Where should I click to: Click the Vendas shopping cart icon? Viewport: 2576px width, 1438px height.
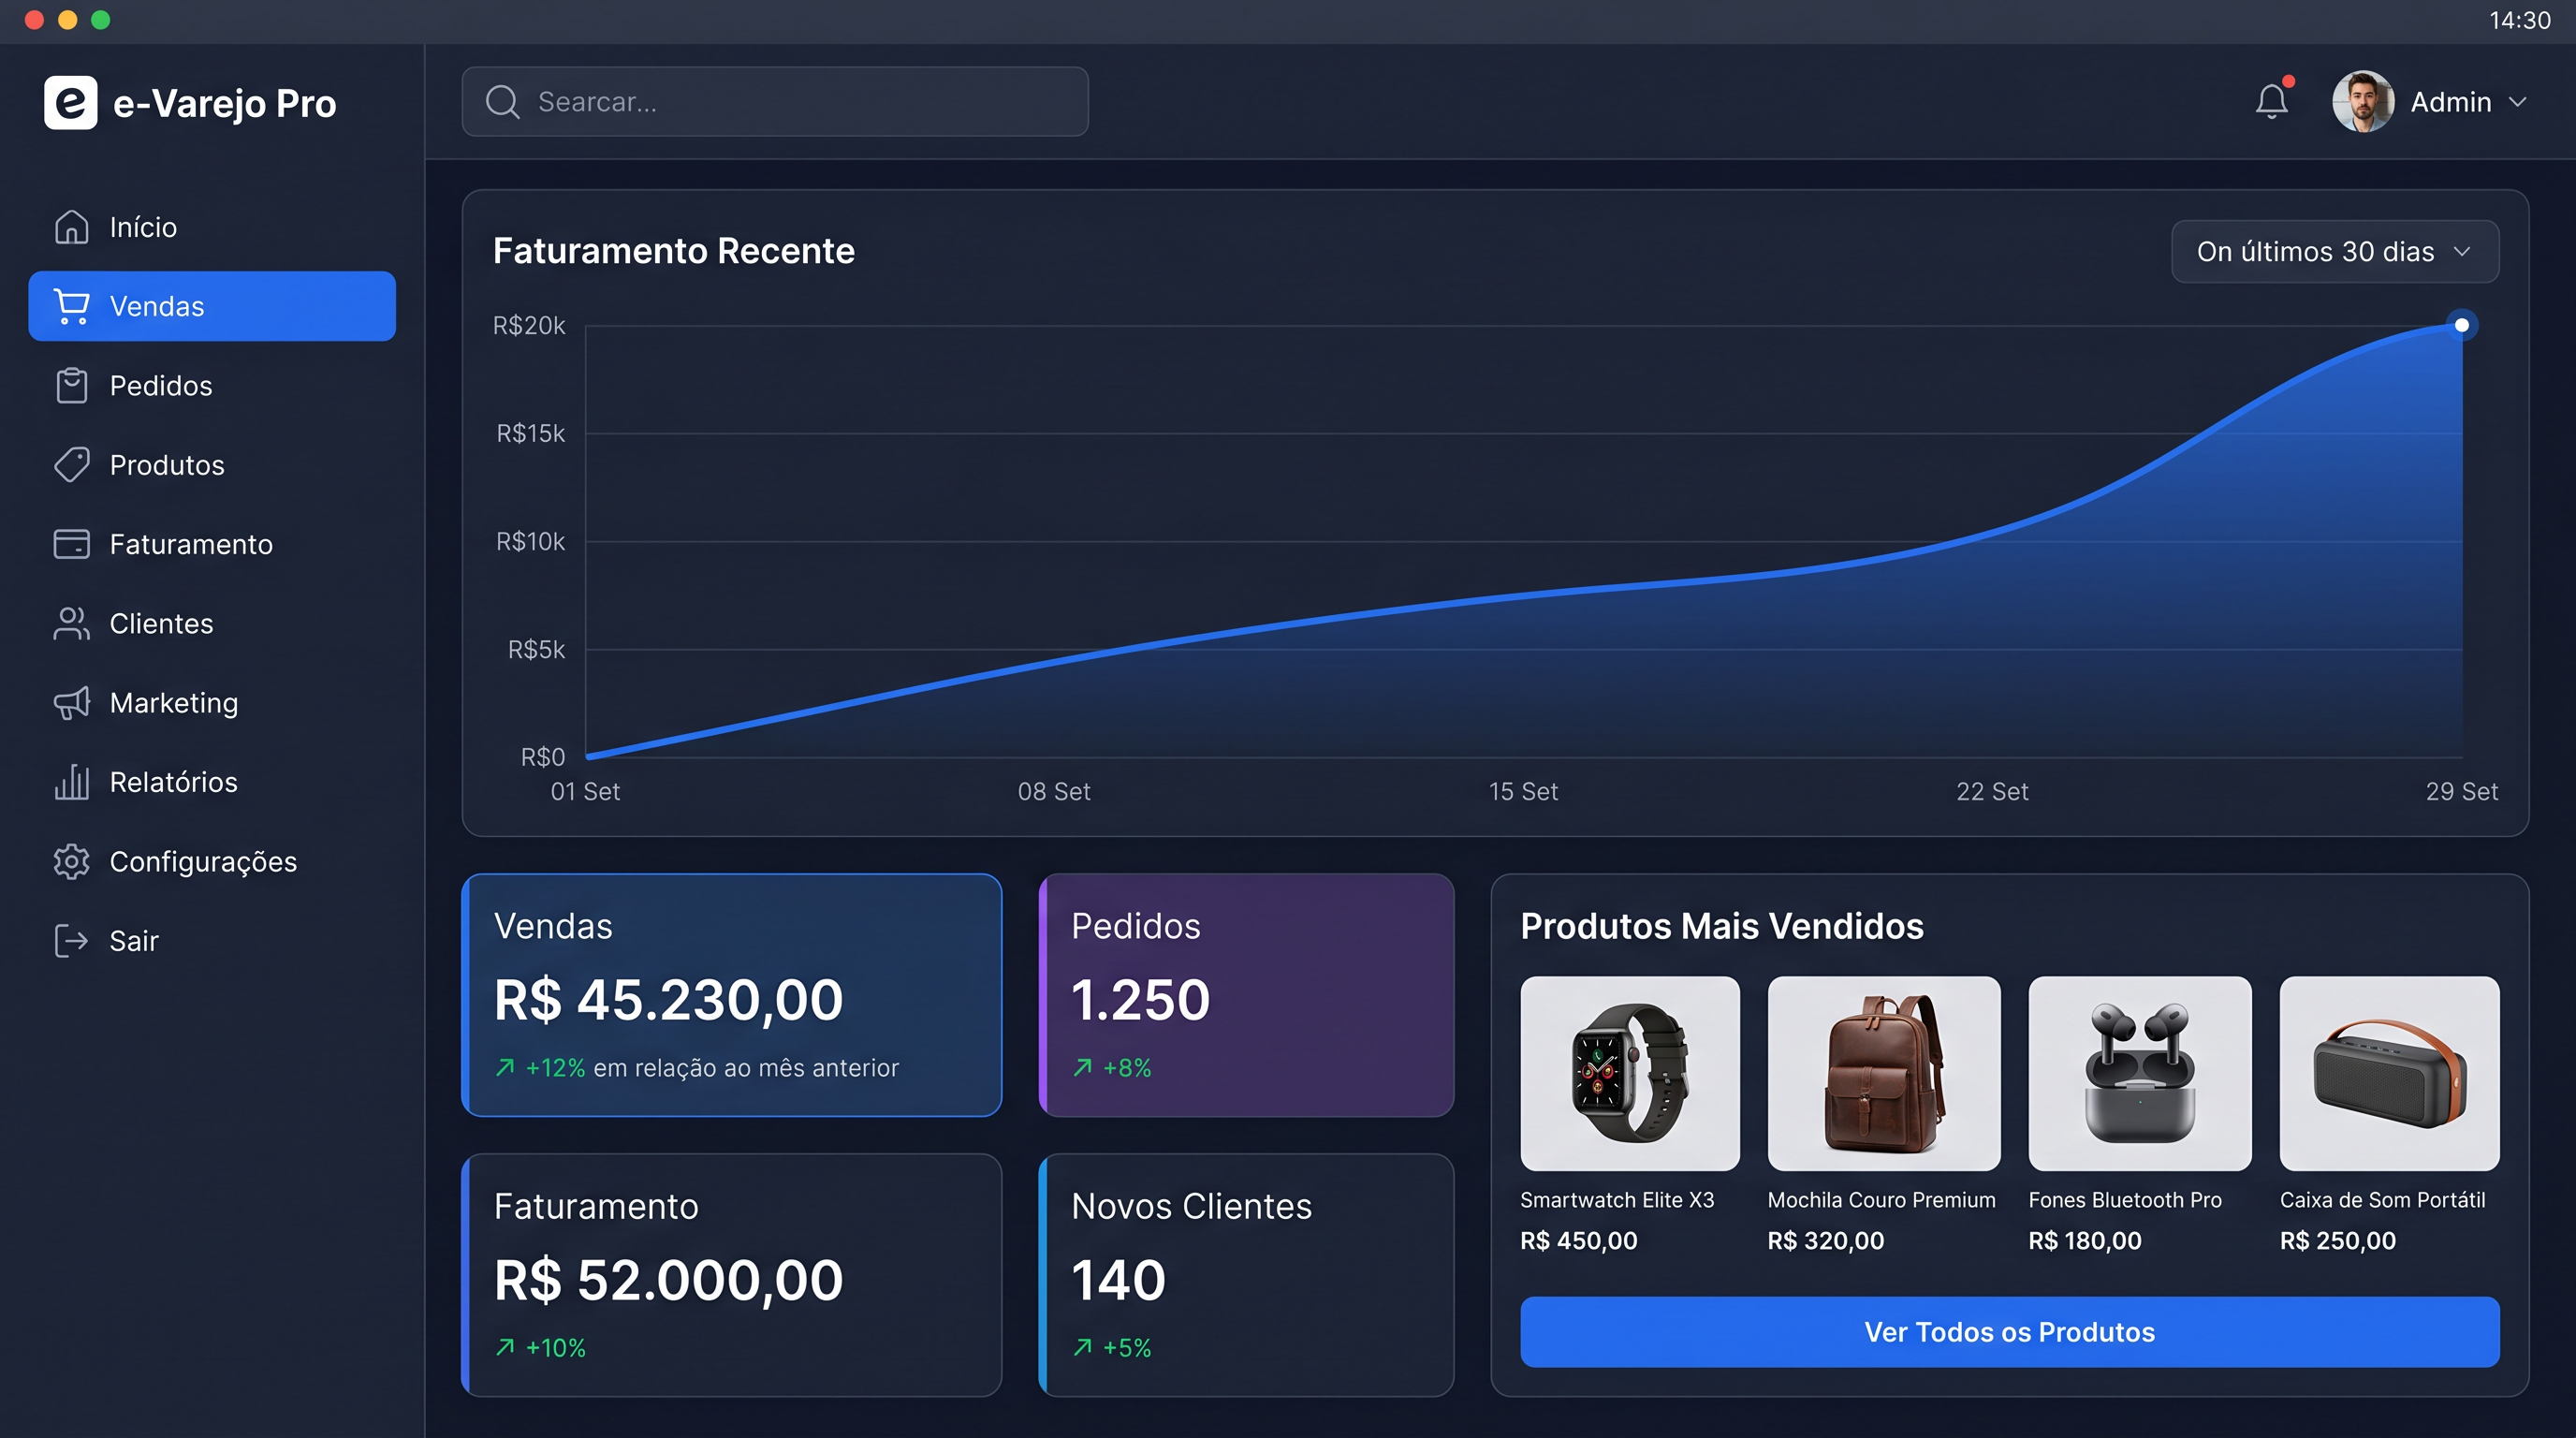tap(71, 306)
